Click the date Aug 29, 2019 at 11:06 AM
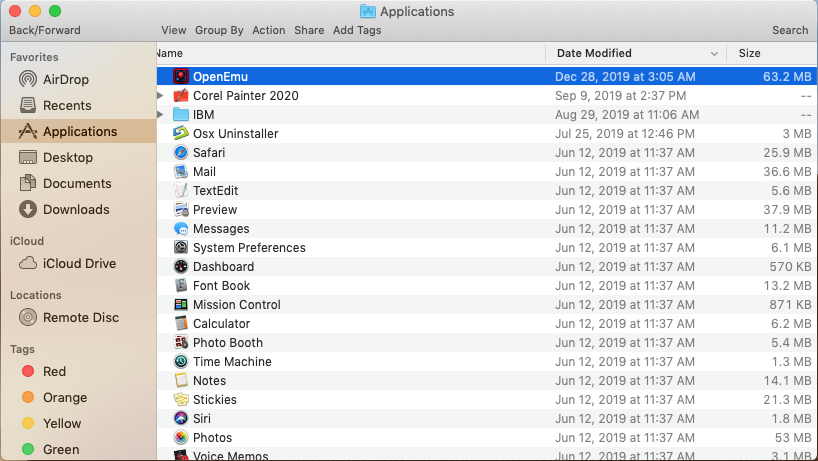818x461 pixels. pos(627,115)
